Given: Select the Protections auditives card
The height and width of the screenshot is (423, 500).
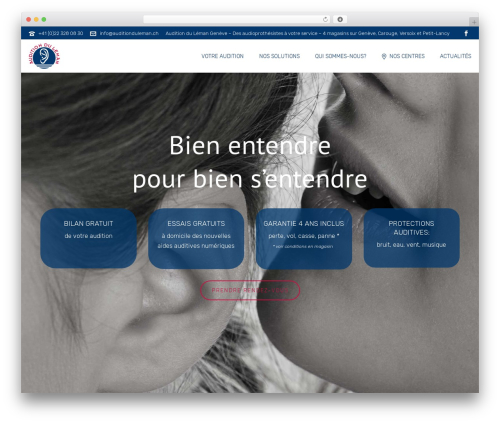Looking at the screenshot, I should (x=411, y=238).
